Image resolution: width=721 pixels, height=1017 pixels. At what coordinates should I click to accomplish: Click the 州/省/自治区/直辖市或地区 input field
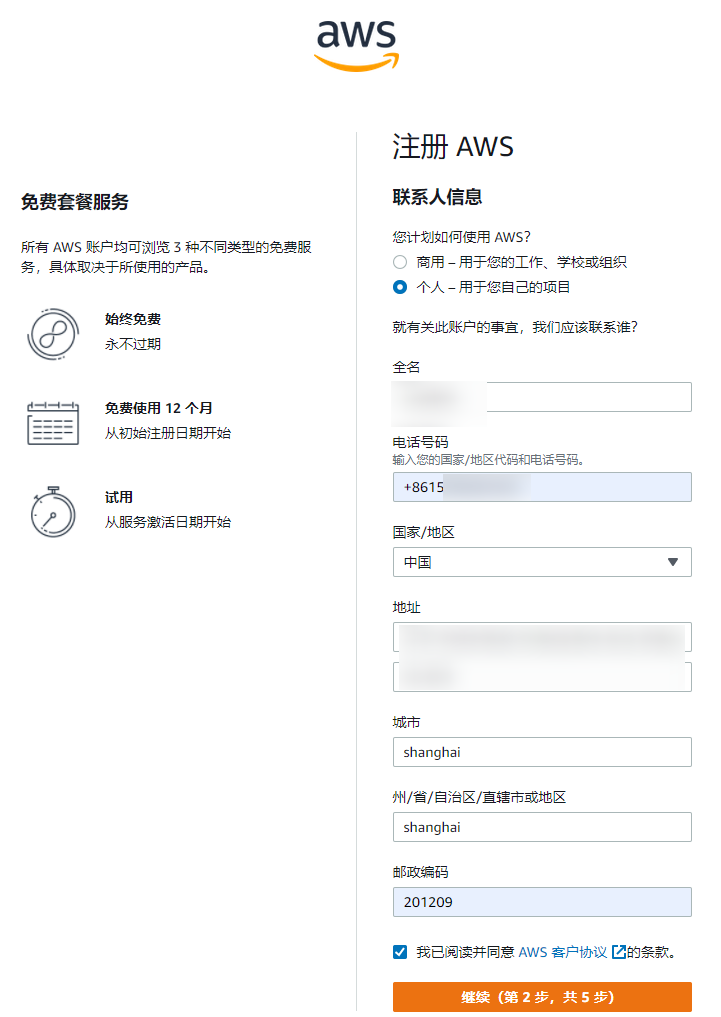tap(542, 827)
